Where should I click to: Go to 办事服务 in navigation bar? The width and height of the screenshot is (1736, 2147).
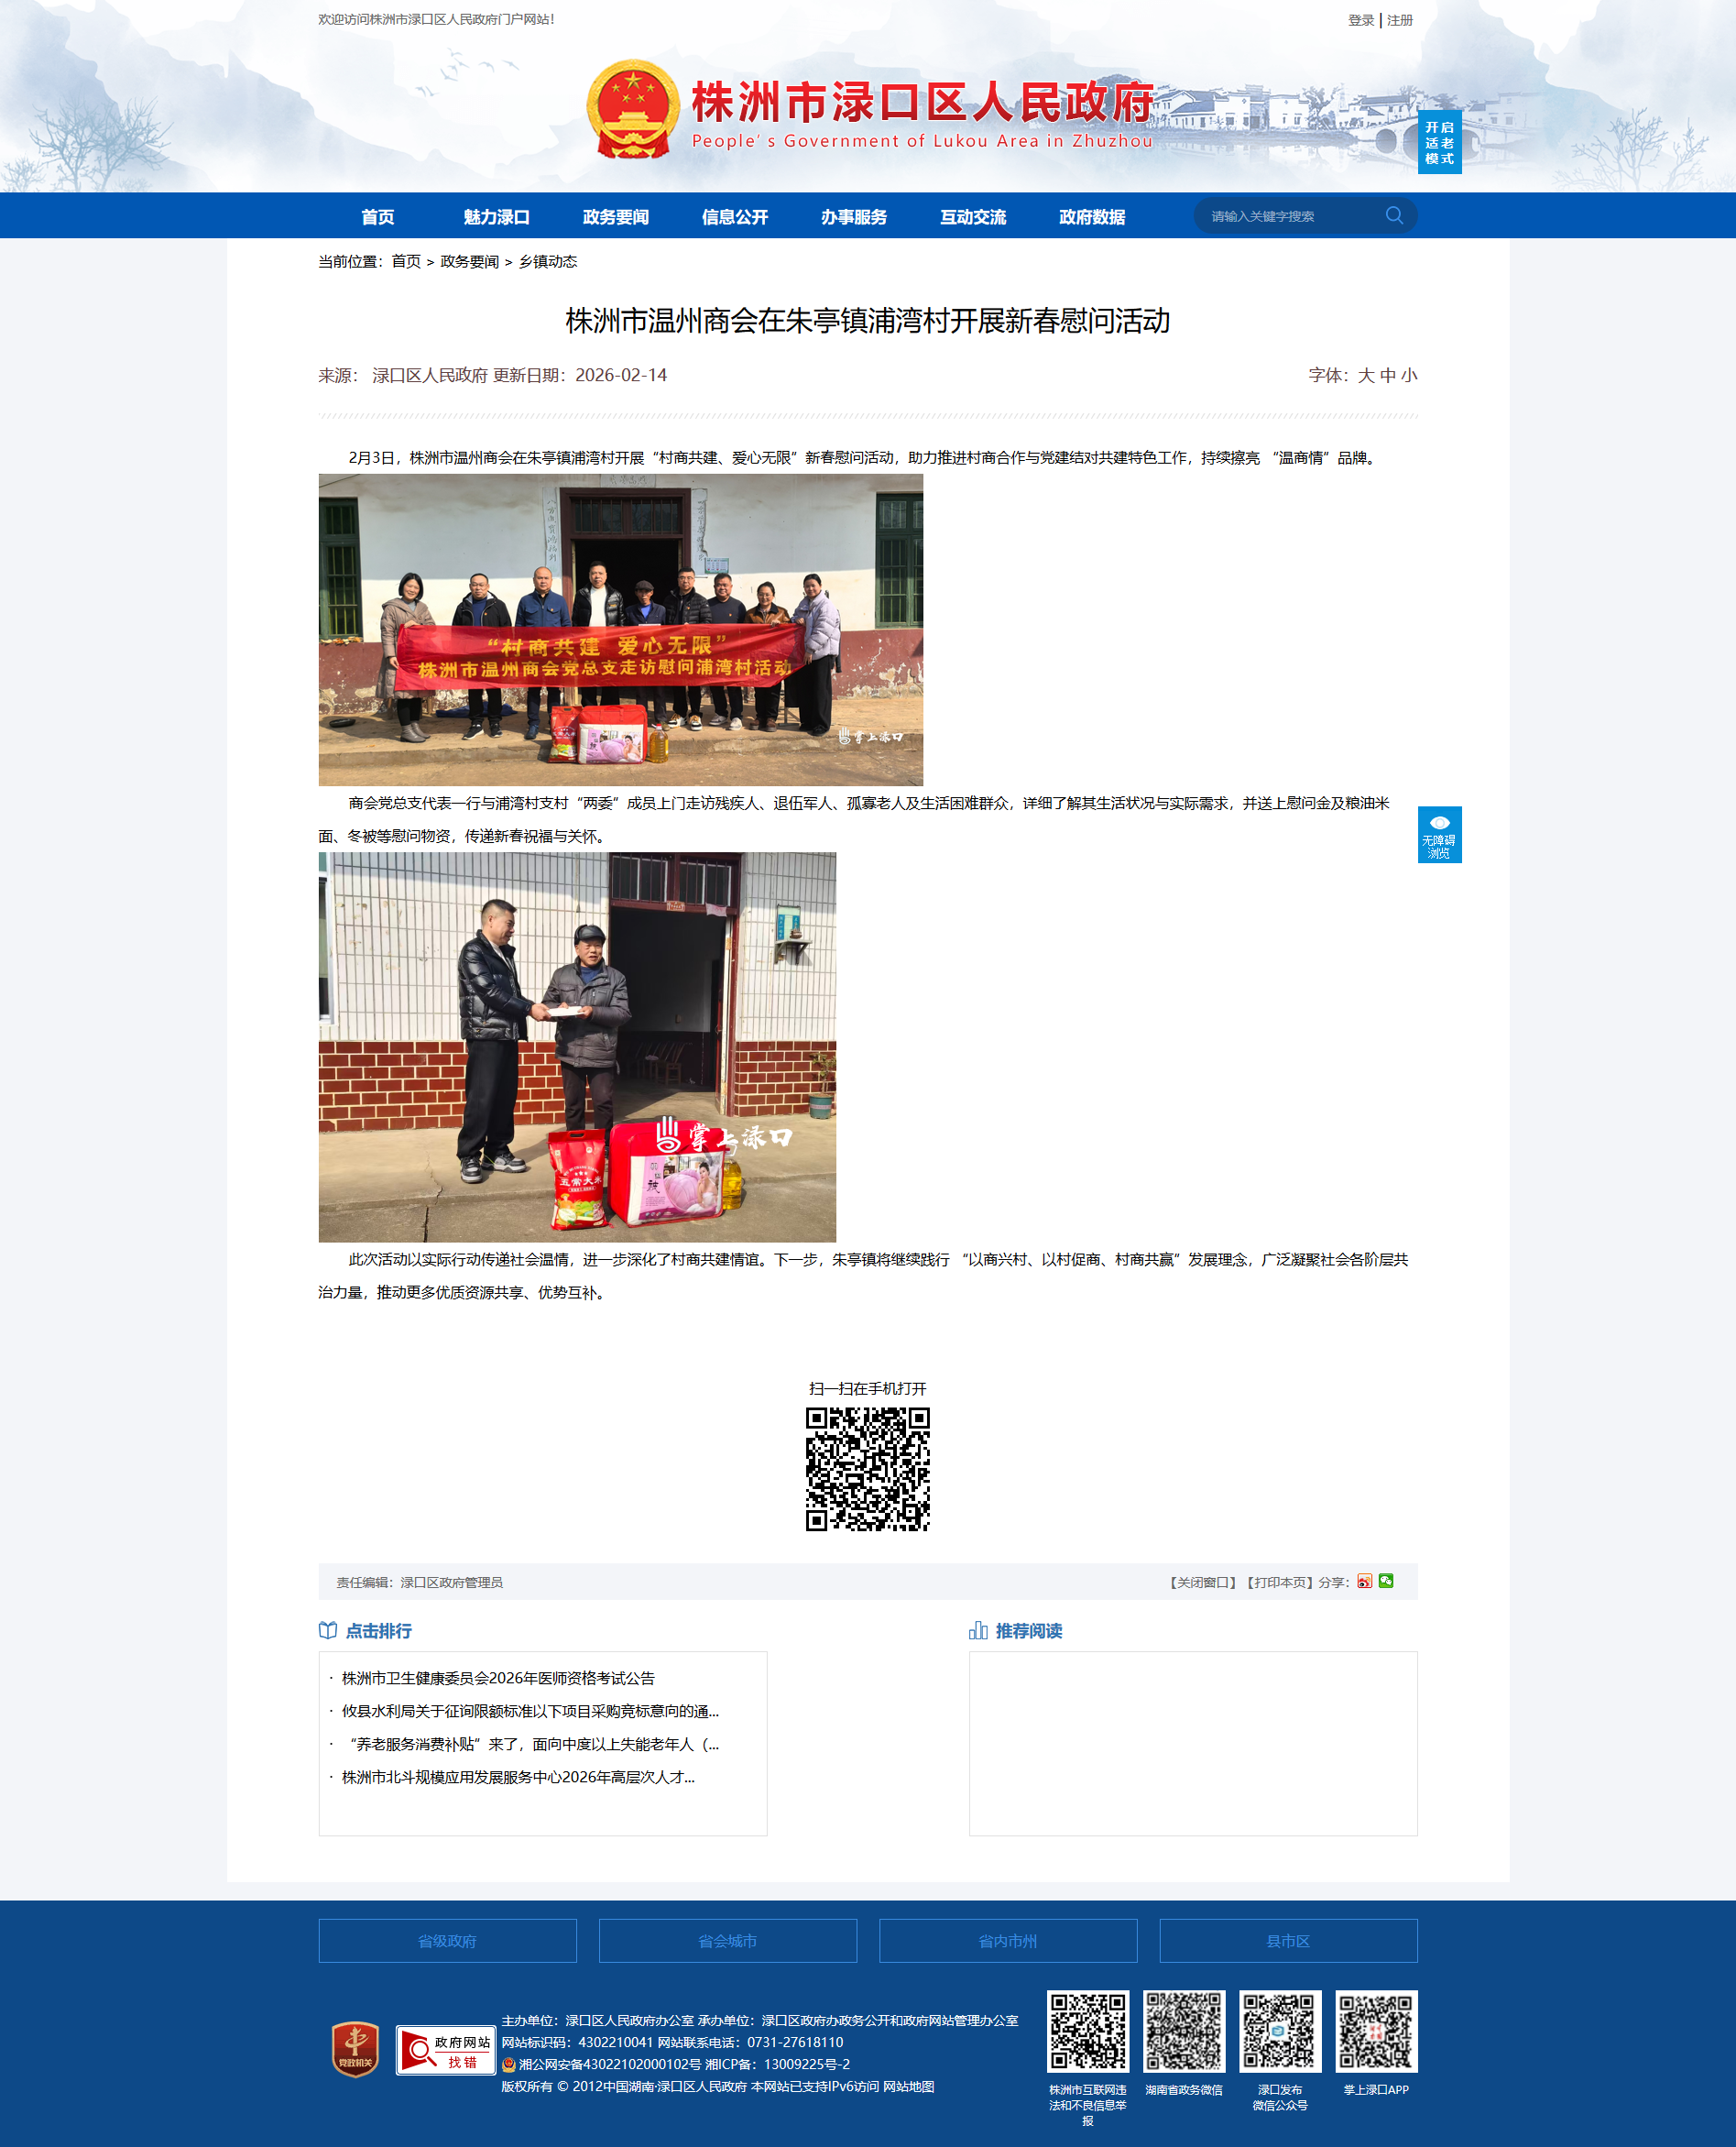pyautogui.click(x=853, y=217)
